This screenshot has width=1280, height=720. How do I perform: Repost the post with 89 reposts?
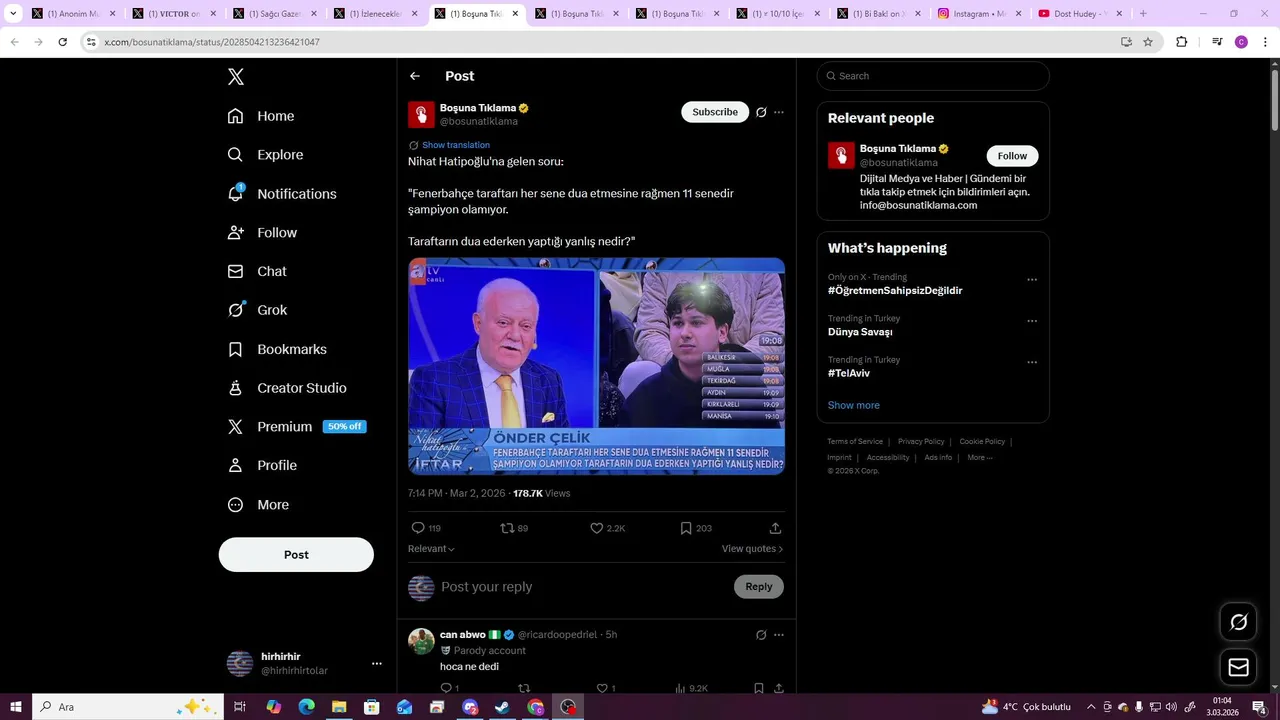[514, 528]
